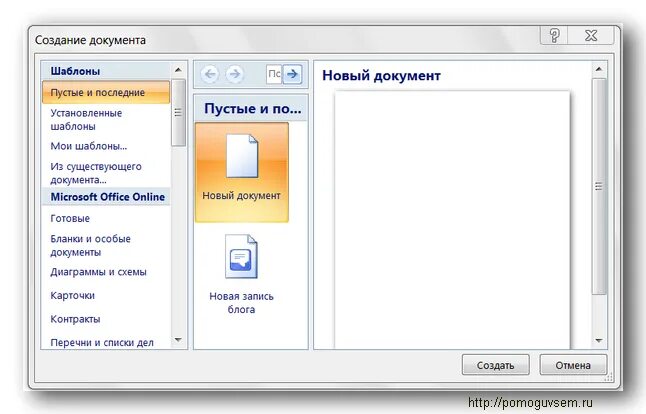Screen dimensions: 646x414
Task: Click template list scrollbar down arrow
Action: pyautogui.click(x=178, y=340)
